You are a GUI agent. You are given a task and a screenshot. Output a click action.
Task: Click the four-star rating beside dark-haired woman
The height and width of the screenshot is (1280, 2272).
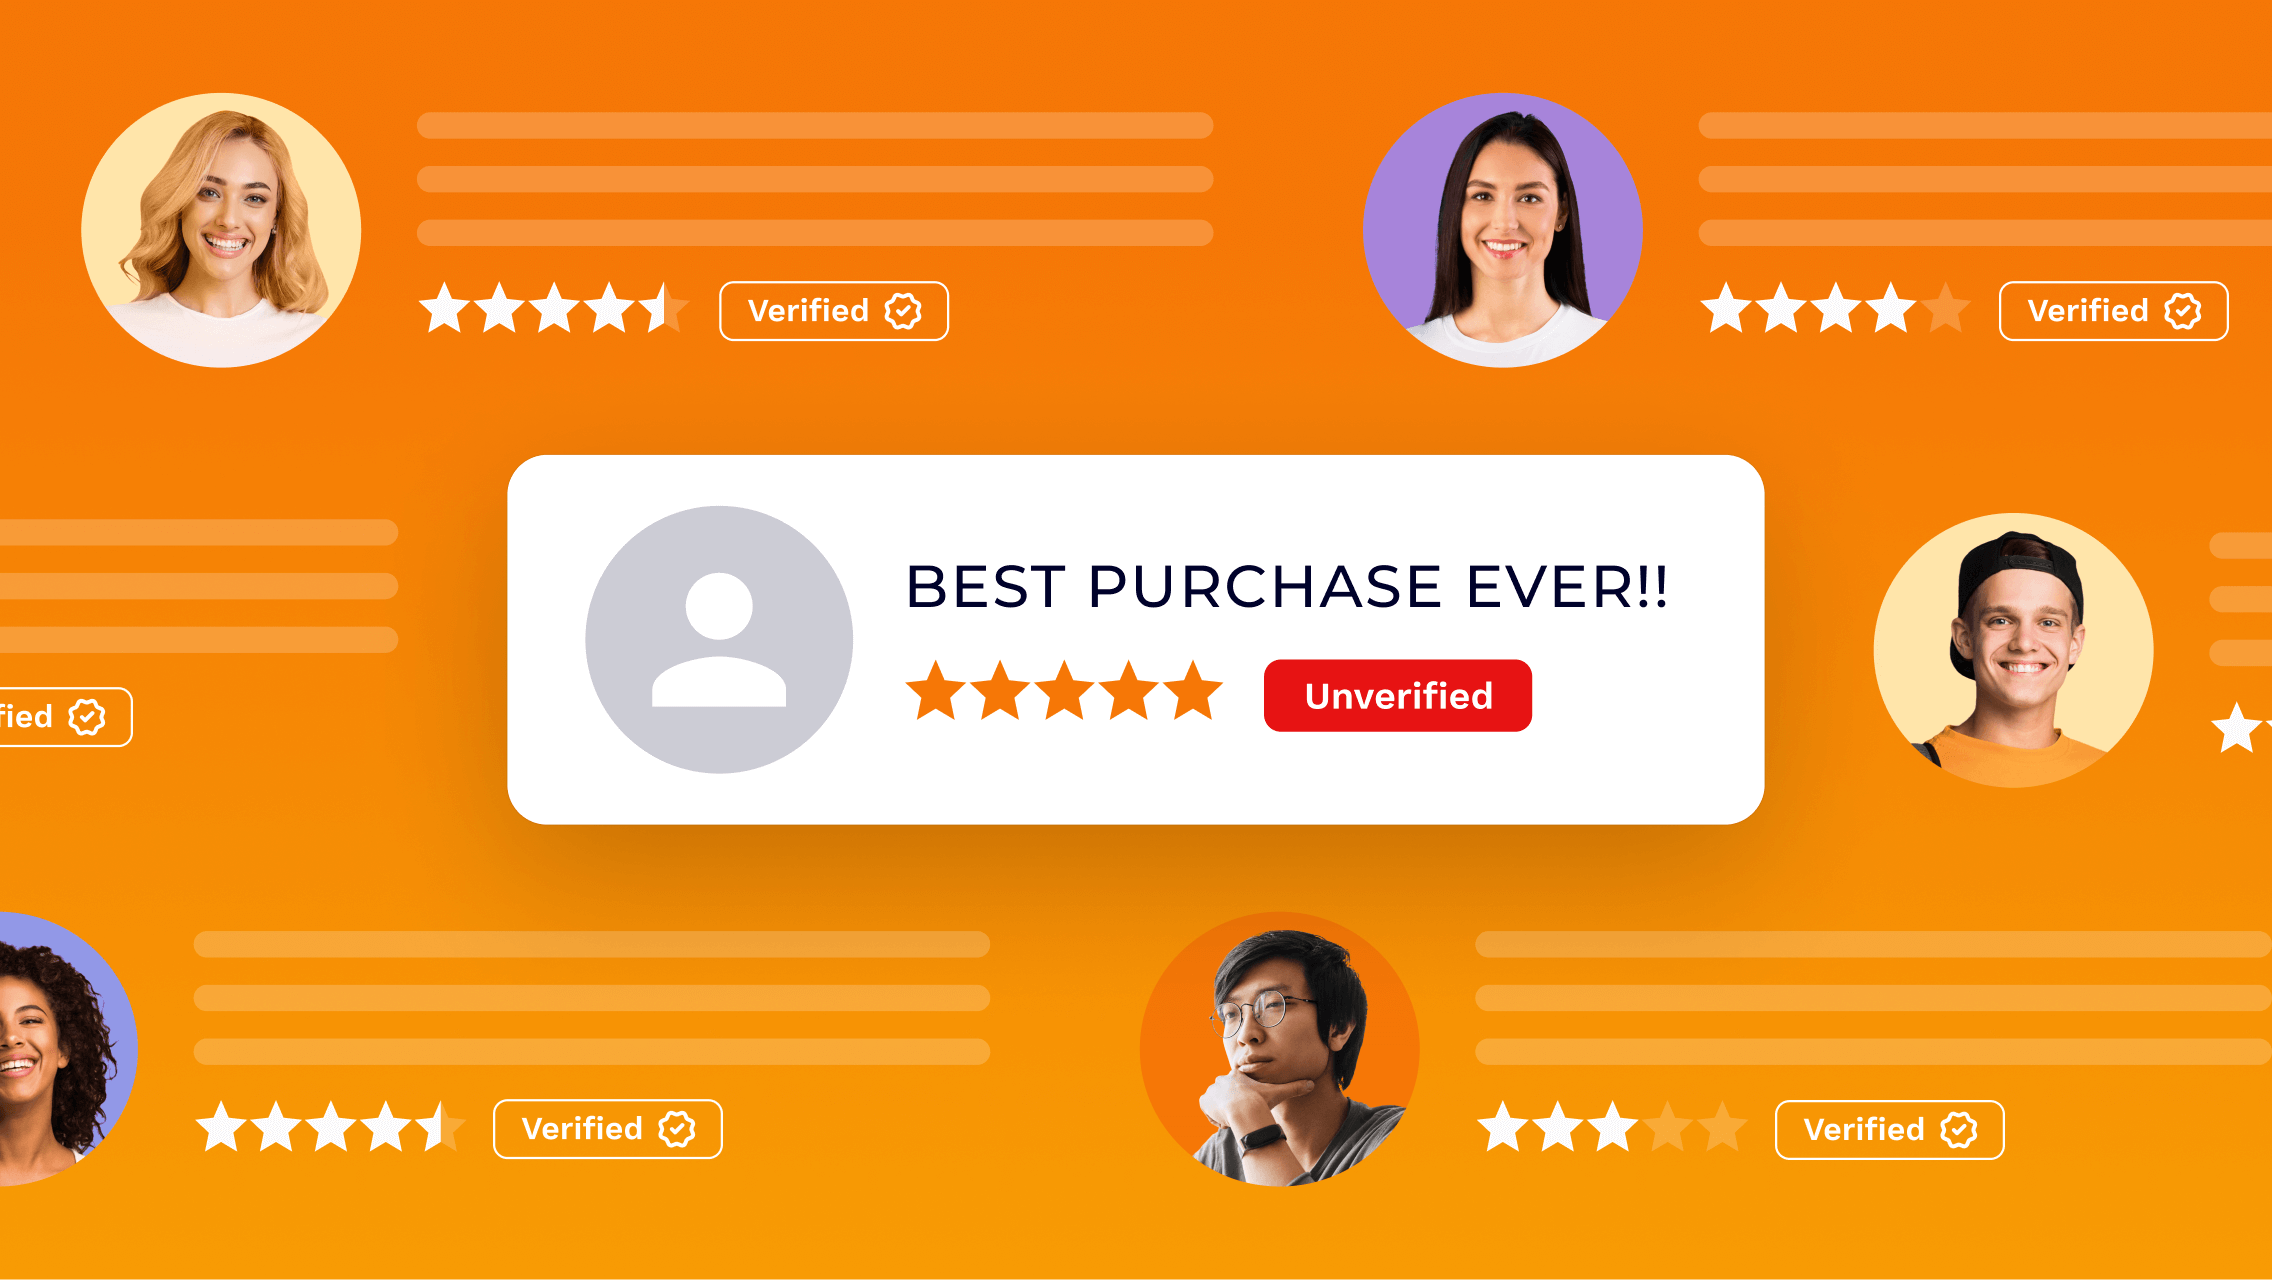click(1836, 308)
